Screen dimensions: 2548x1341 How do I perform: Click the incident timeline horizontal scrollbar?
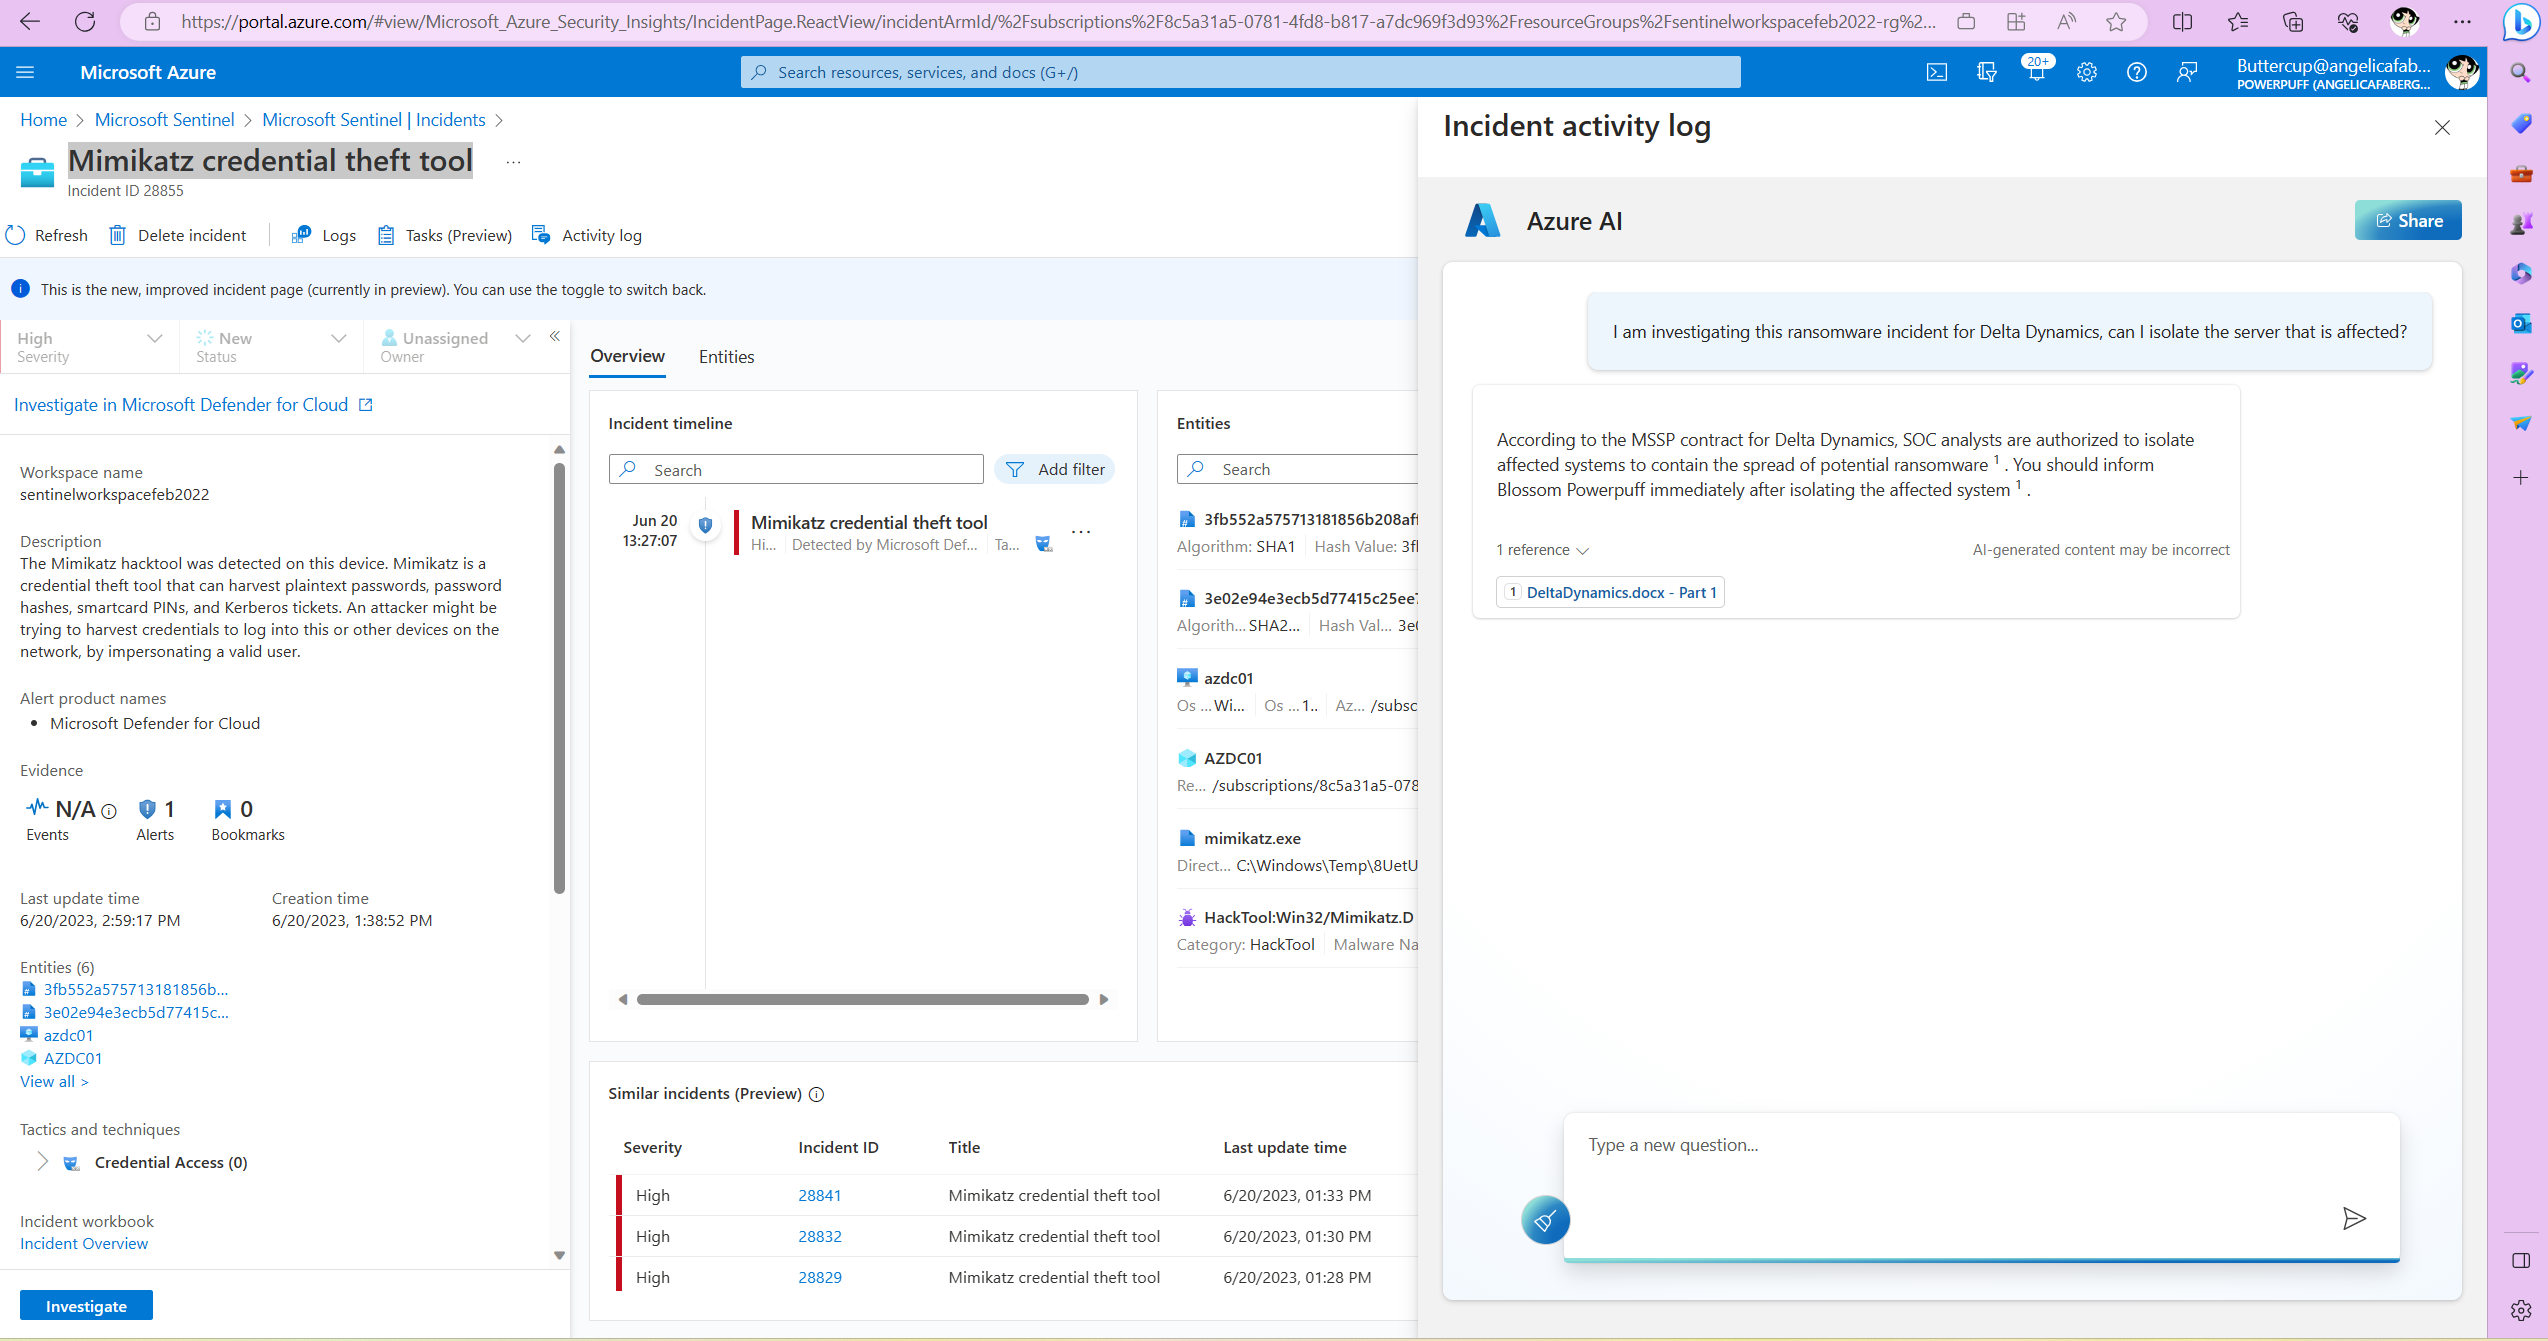coord(862,1000)
